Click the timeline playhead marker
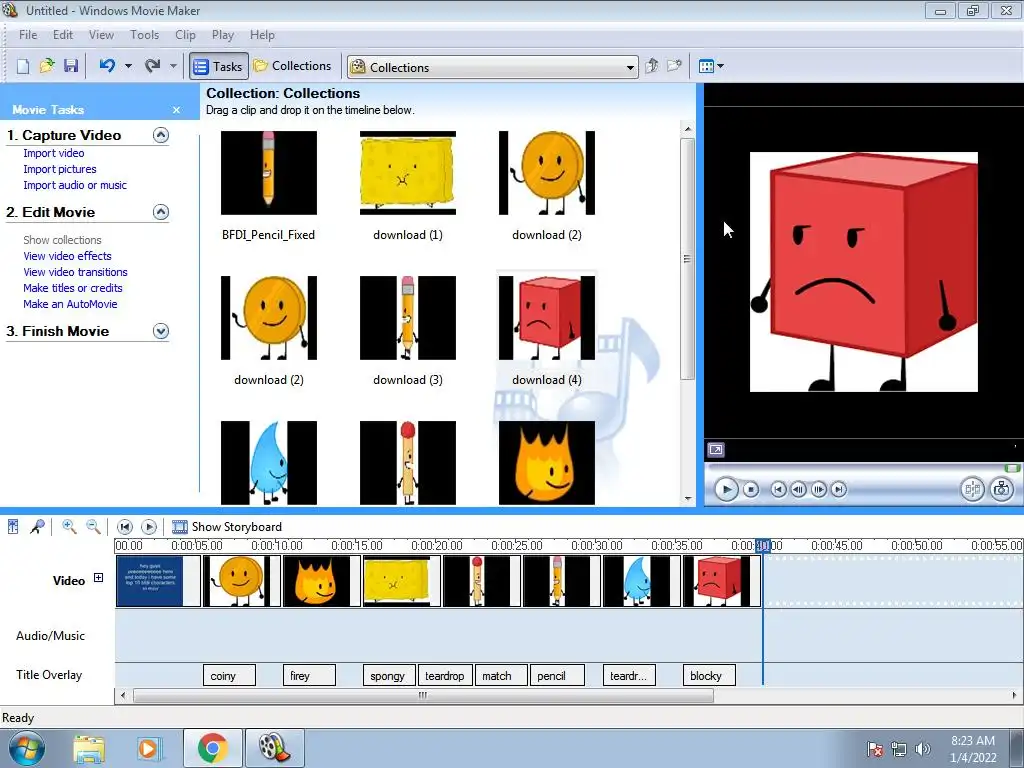 (x=763, y=545)
